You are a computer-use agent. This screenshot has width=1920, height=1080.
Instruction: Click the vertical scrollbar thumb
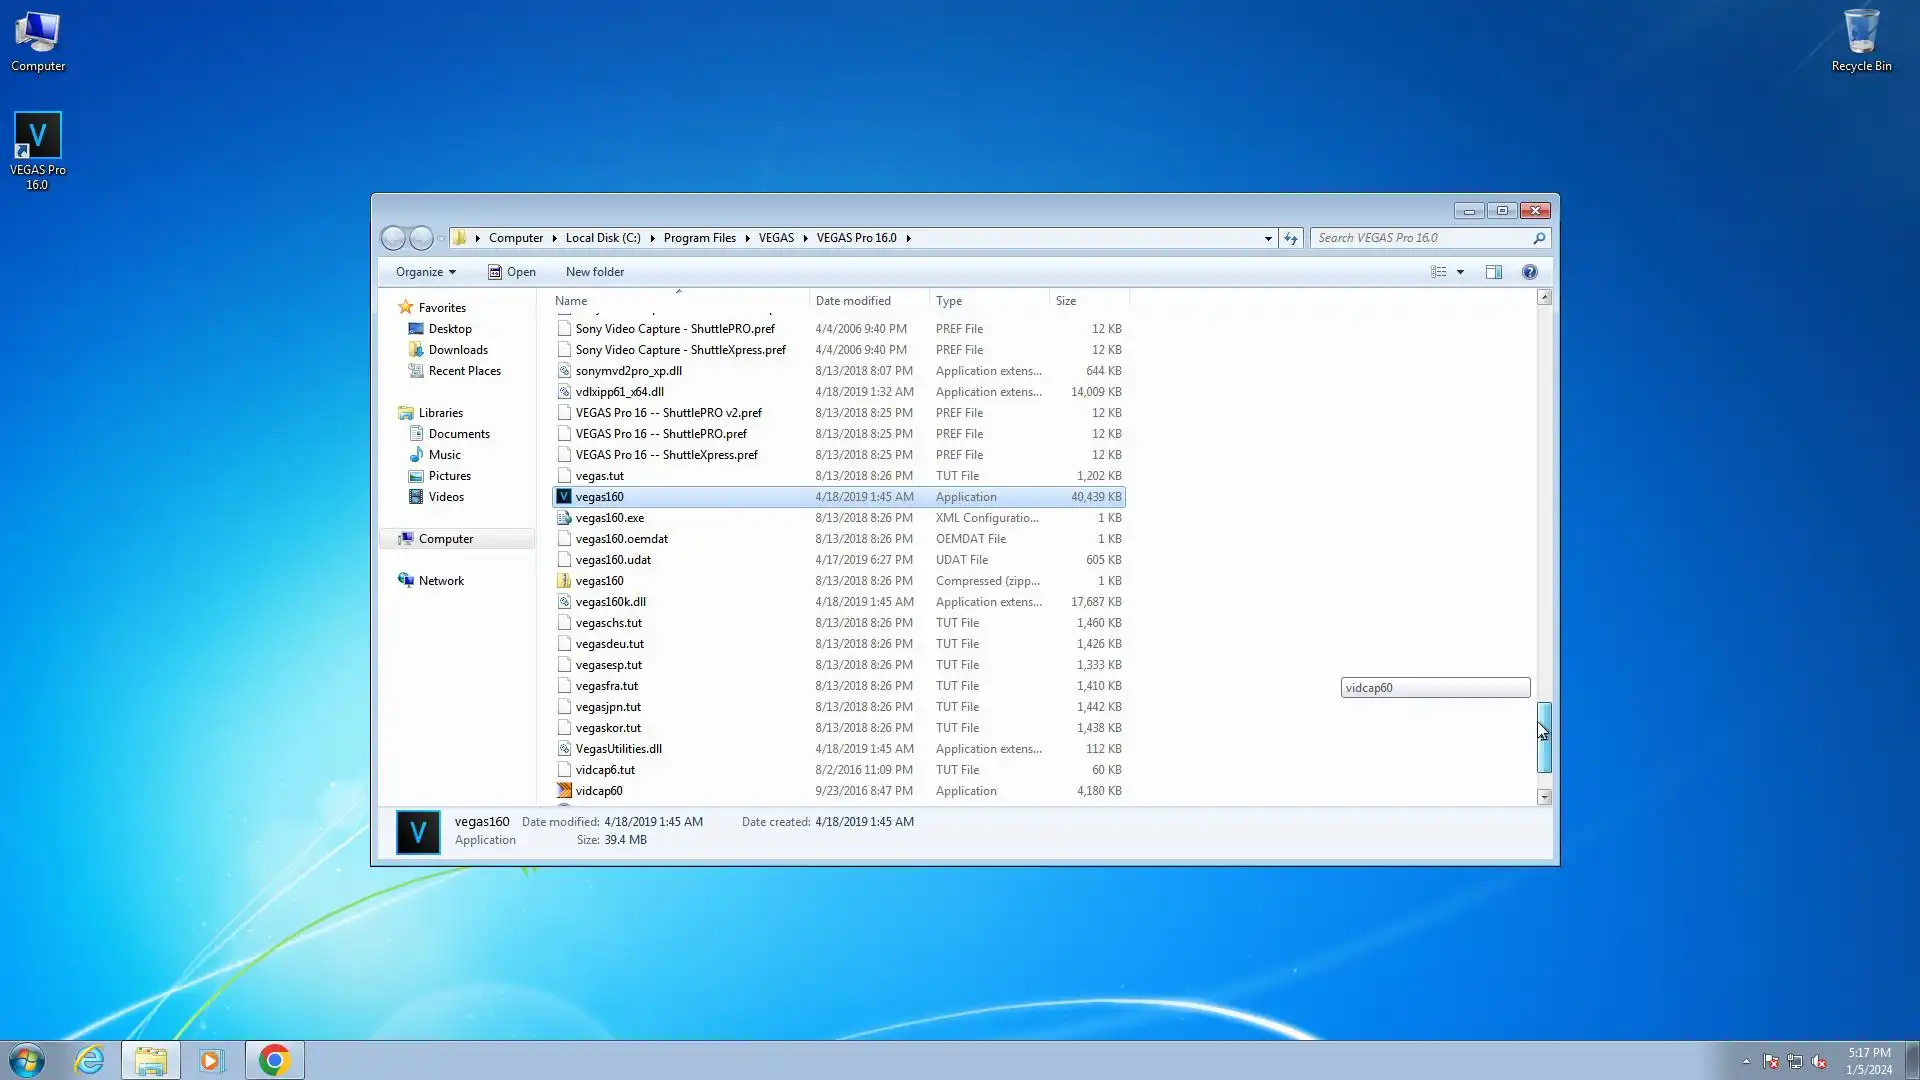(x=1544, y=737)
